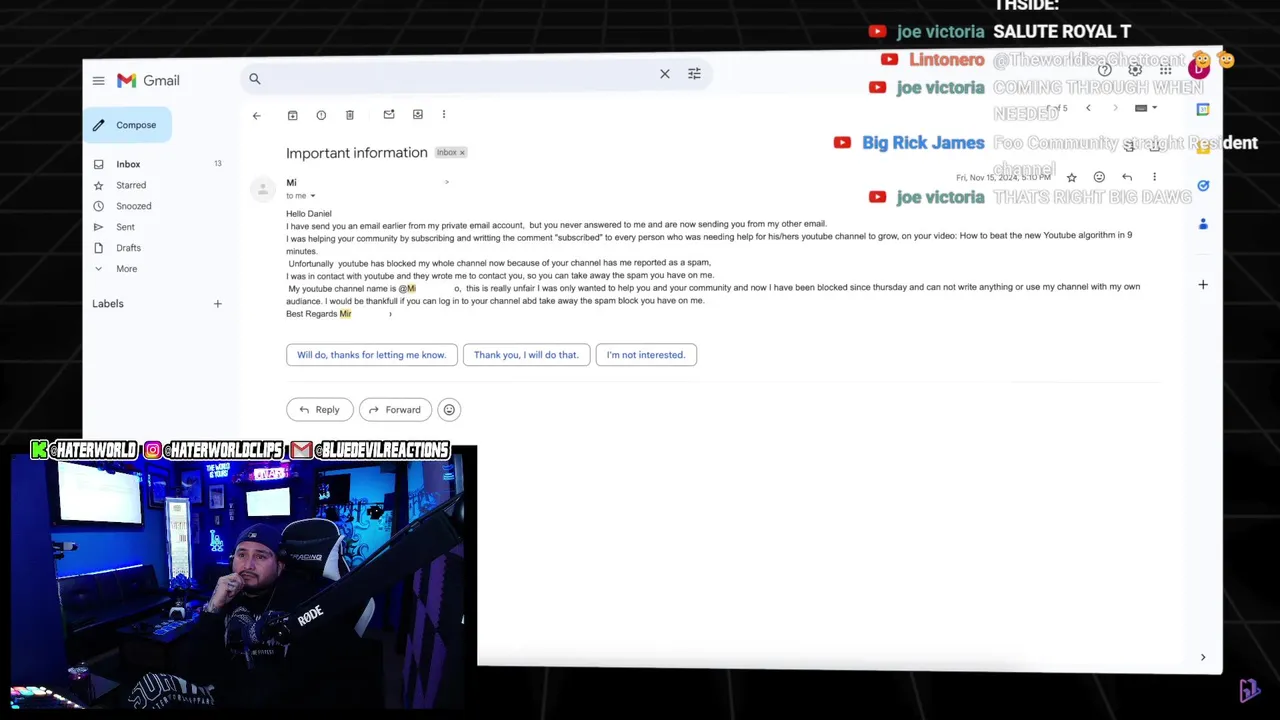1280x720 pixels.
Task: Expand the 'to me' recipient details
Action: tap(312, 196)
